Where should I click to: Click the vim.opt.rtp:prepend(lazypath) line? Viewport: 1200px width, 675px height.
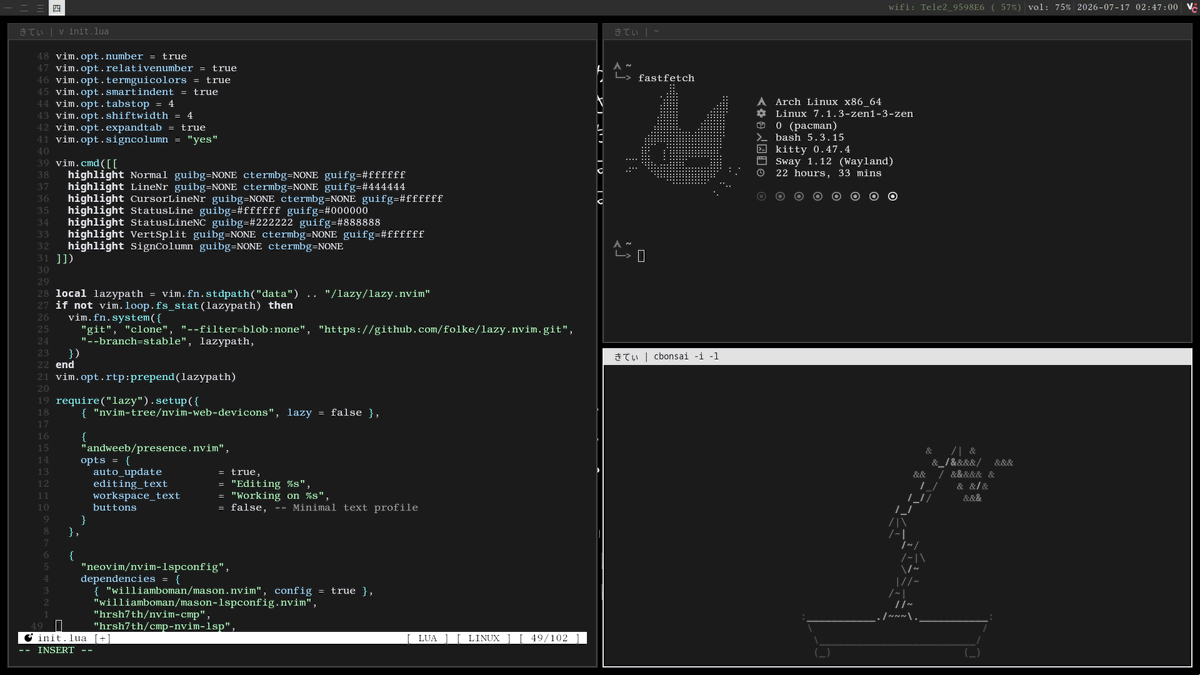(x=146, y=377)
